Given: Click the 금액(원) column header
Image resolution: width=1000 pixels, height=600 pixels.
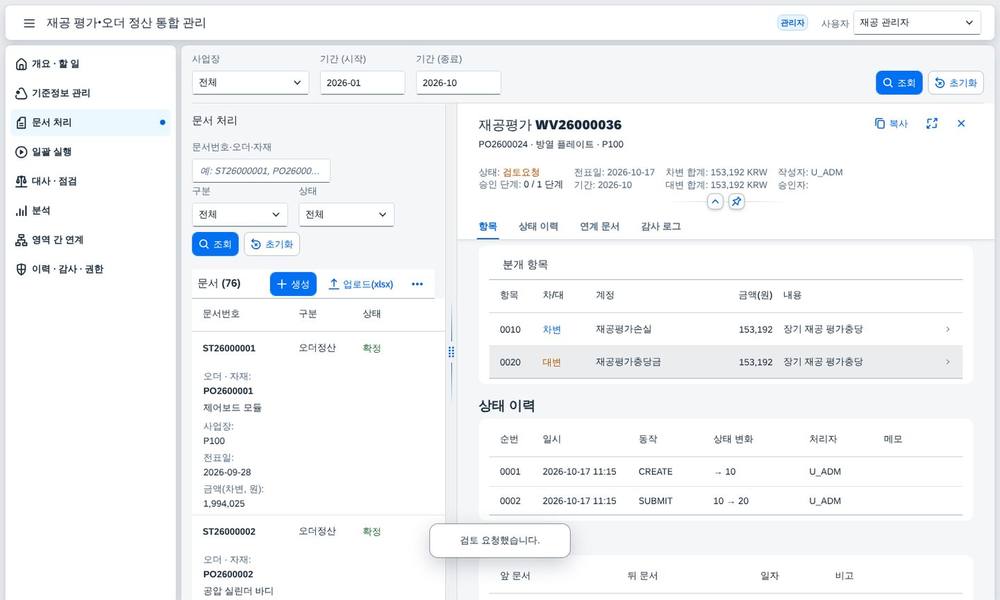Looking at the screenshot, I should [x=755, y=295].
